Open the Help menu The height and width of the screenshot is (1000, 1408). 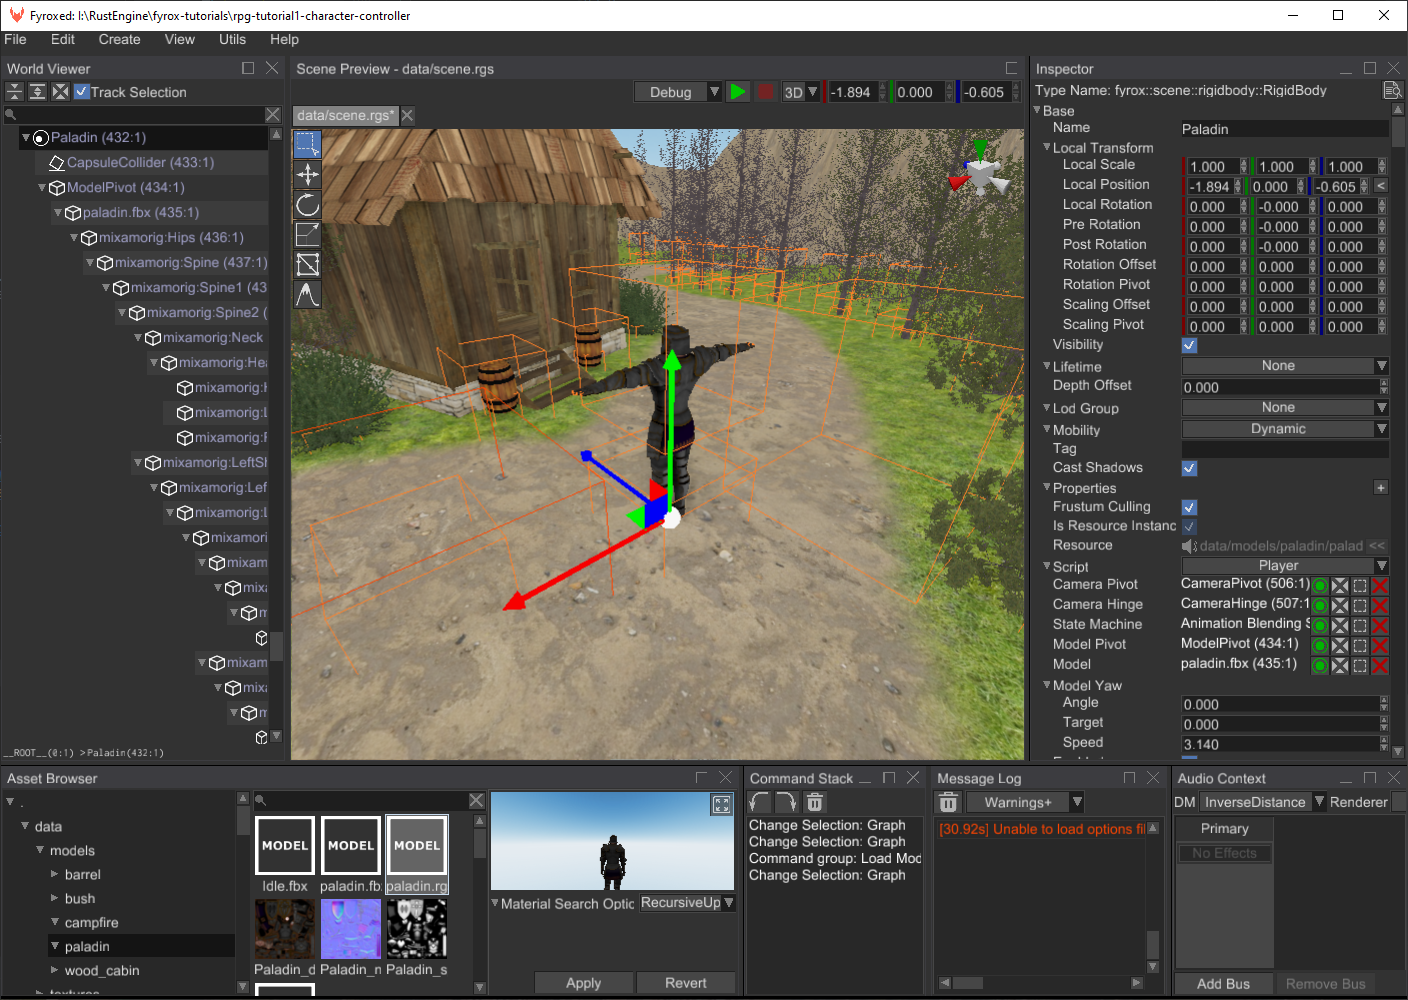click(284, 40)
